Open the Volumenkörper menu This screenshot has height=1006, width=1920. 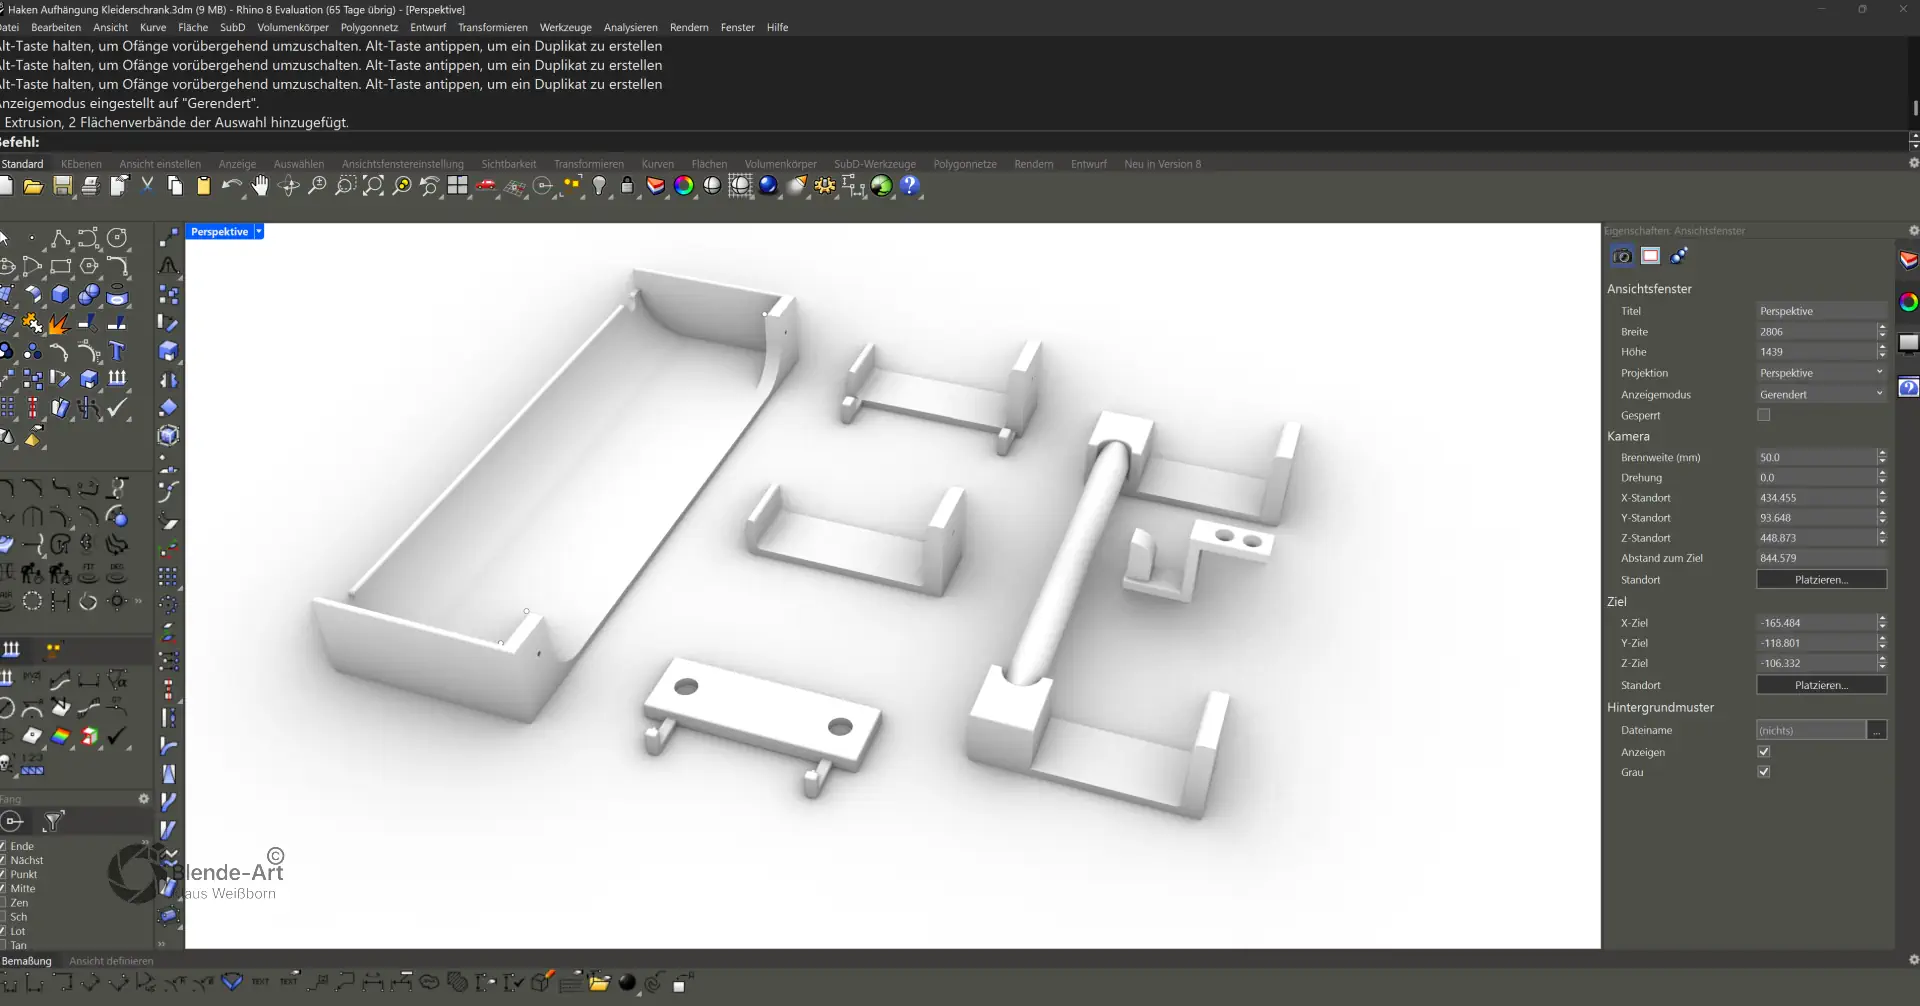[292, 28]
